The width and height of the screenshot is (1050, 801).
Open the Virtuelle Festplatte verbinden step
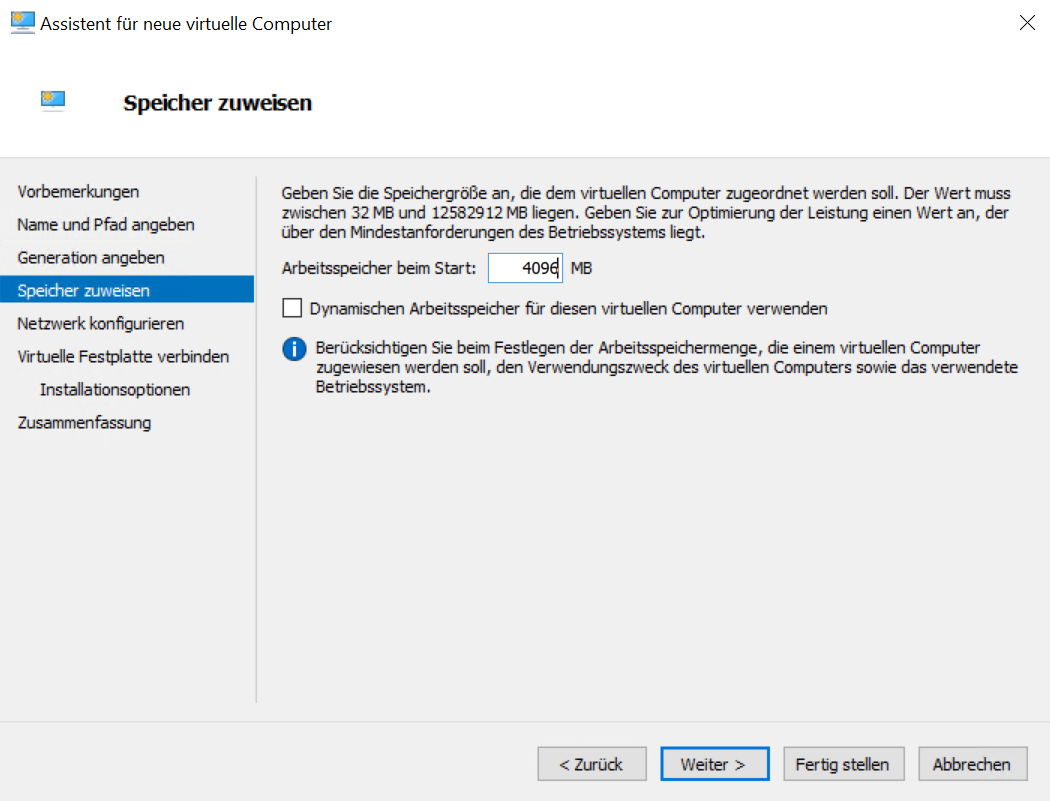(x=123, y=357)
